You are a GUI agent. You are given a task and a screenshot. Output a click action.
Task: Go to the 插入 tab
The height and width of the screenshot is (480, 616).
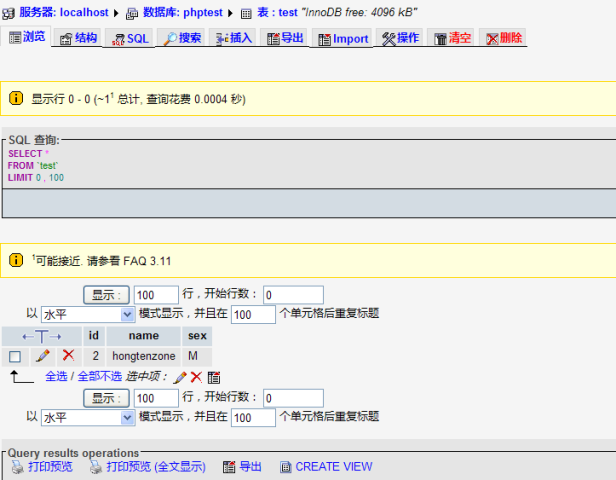coord(232,38)
